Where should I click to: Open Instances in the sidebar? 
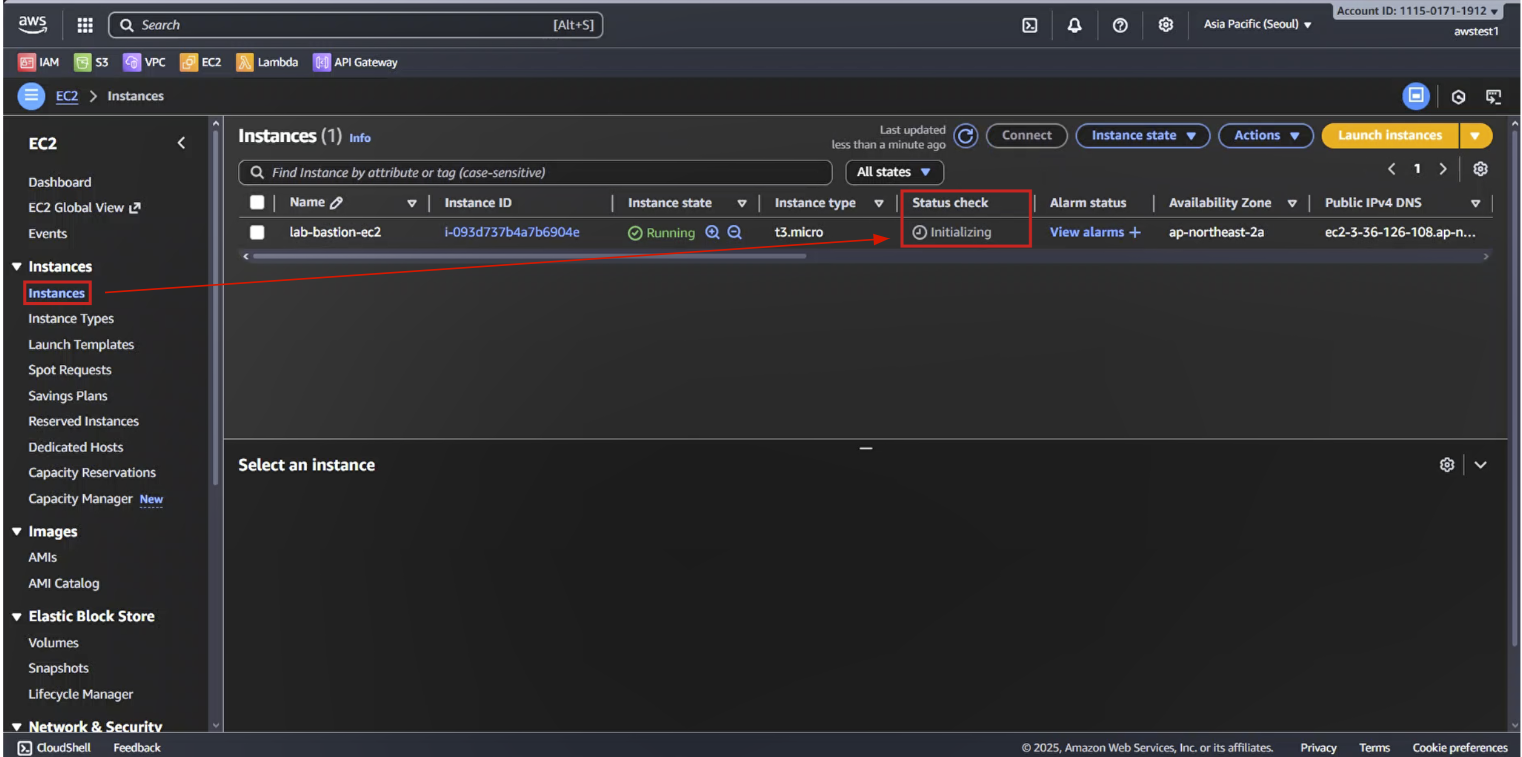(x=57, y=293)
